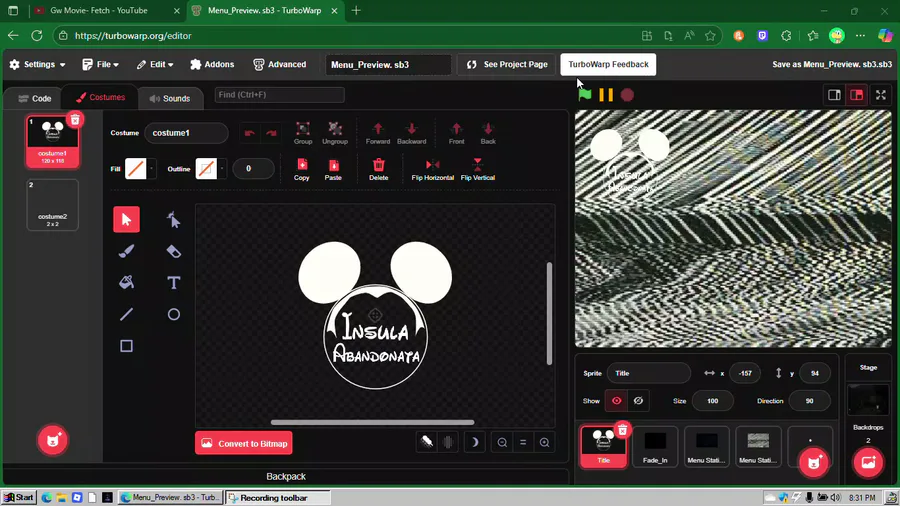
Task: Click the Copy icon
Action: point(302,169)
